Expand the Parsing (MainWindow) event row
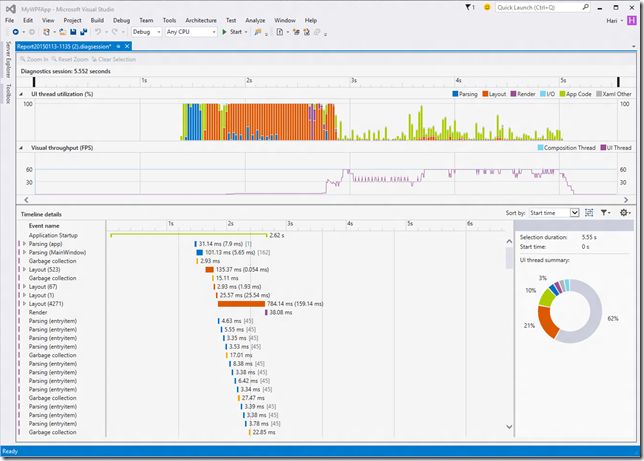Image resolution: width=644 pixels, height=461 pixels. 24,252
